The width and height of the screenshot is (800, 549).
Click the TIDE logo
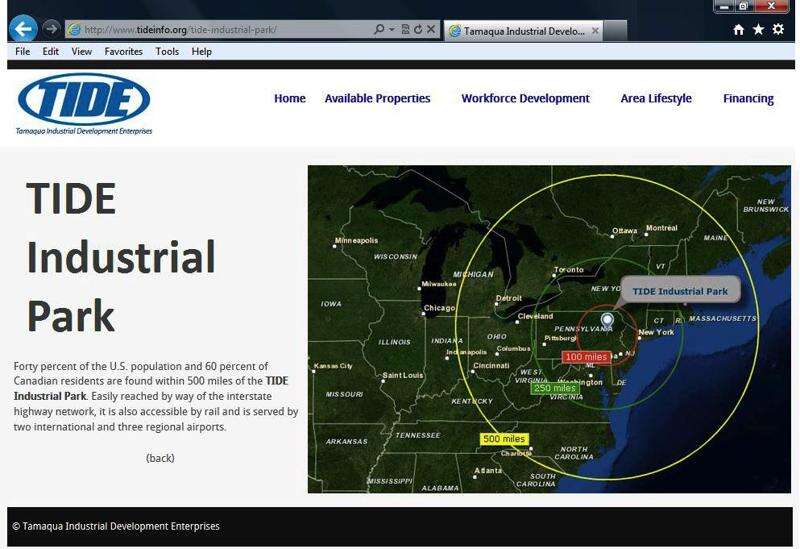[84, 104]
